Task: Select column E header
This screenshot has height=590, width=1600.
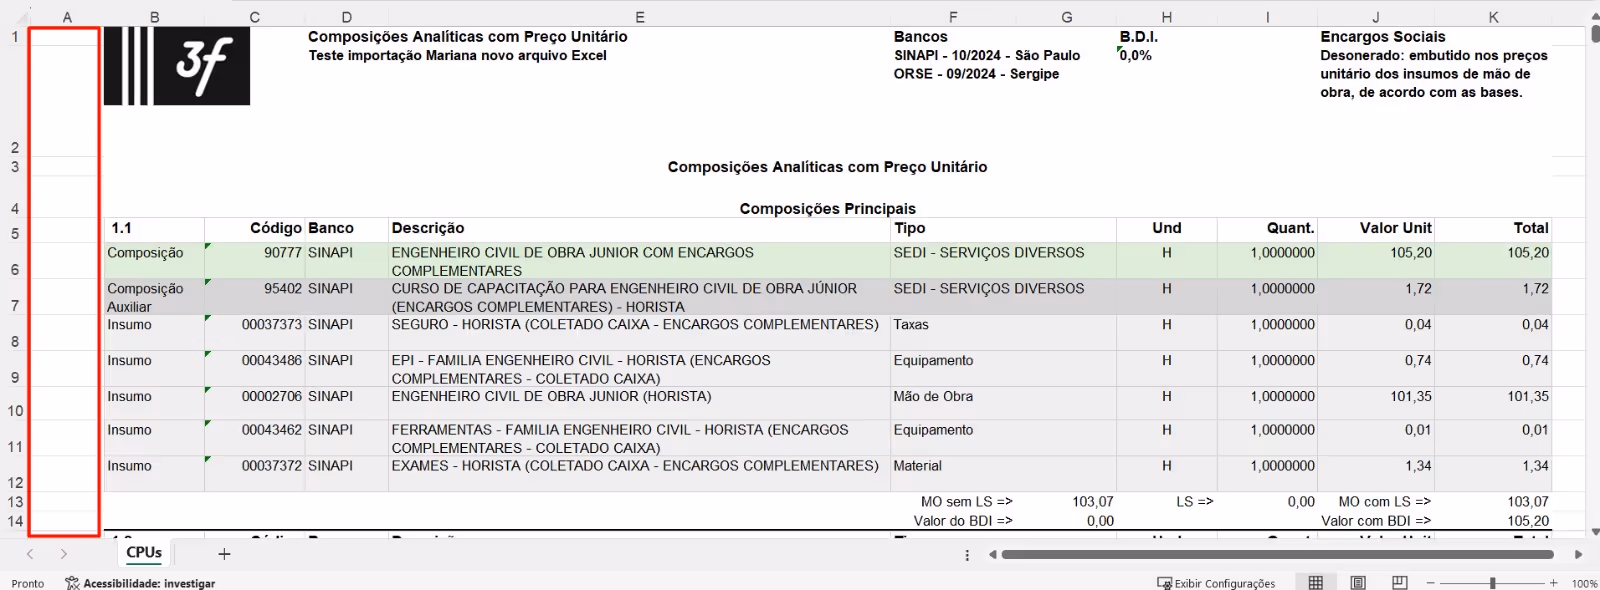Action: (x=640, y=17)
